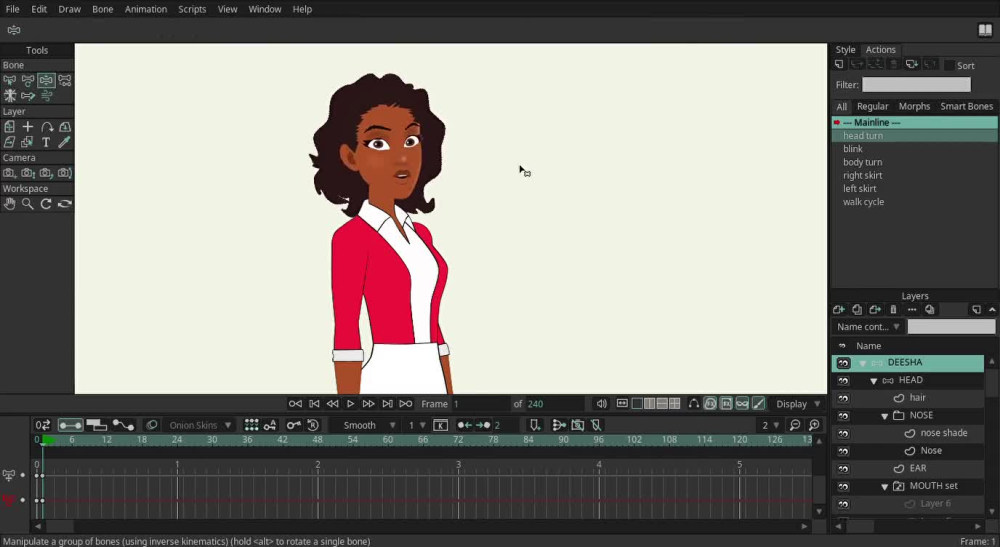Open the Bone menu
The width and height of the screenshot is (1000, 547).
click(102, 9)
